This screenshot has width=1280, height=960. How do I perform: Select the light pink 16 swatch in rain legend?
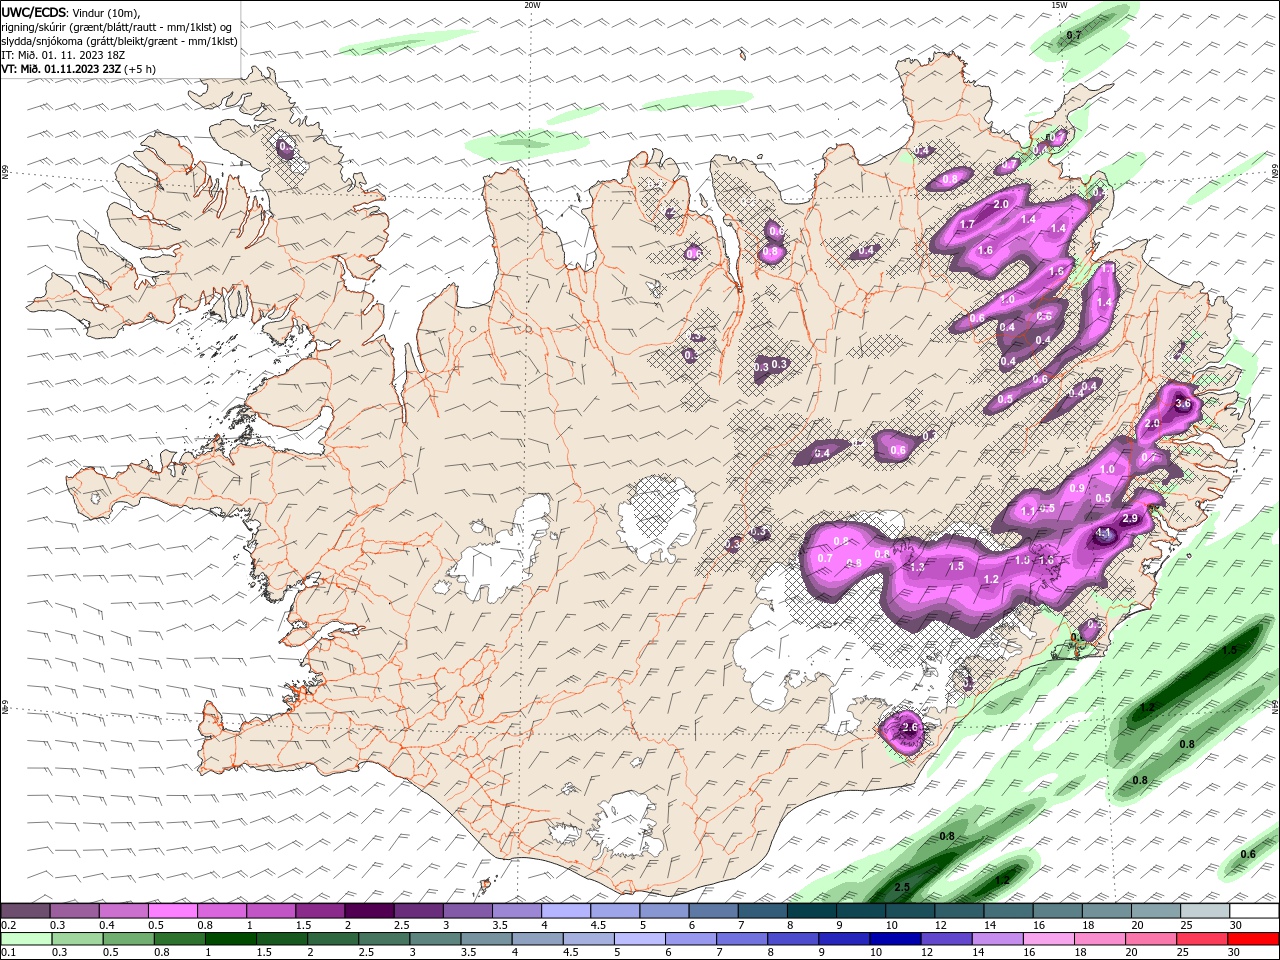1050,939
